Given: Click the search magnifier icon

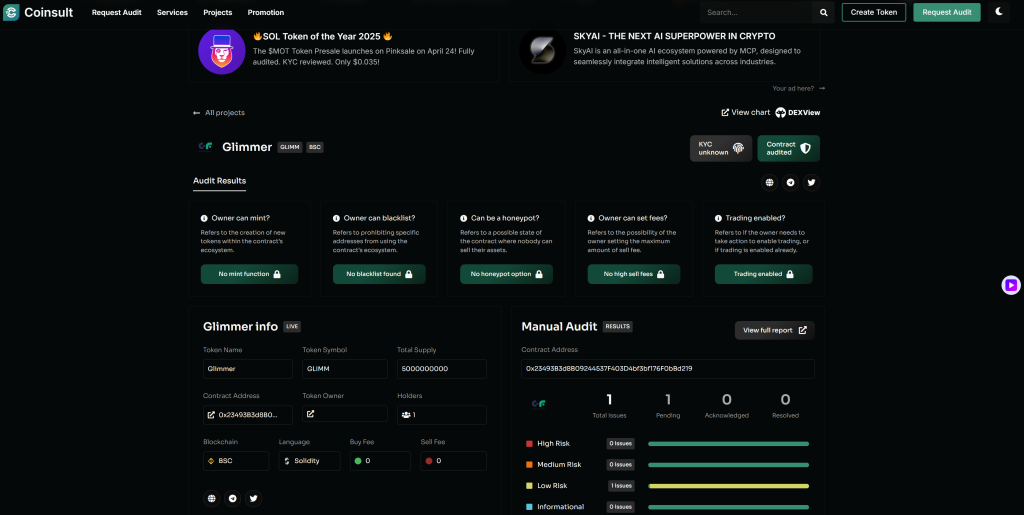Looking at the screenshot, I should (x=824, y=12).
